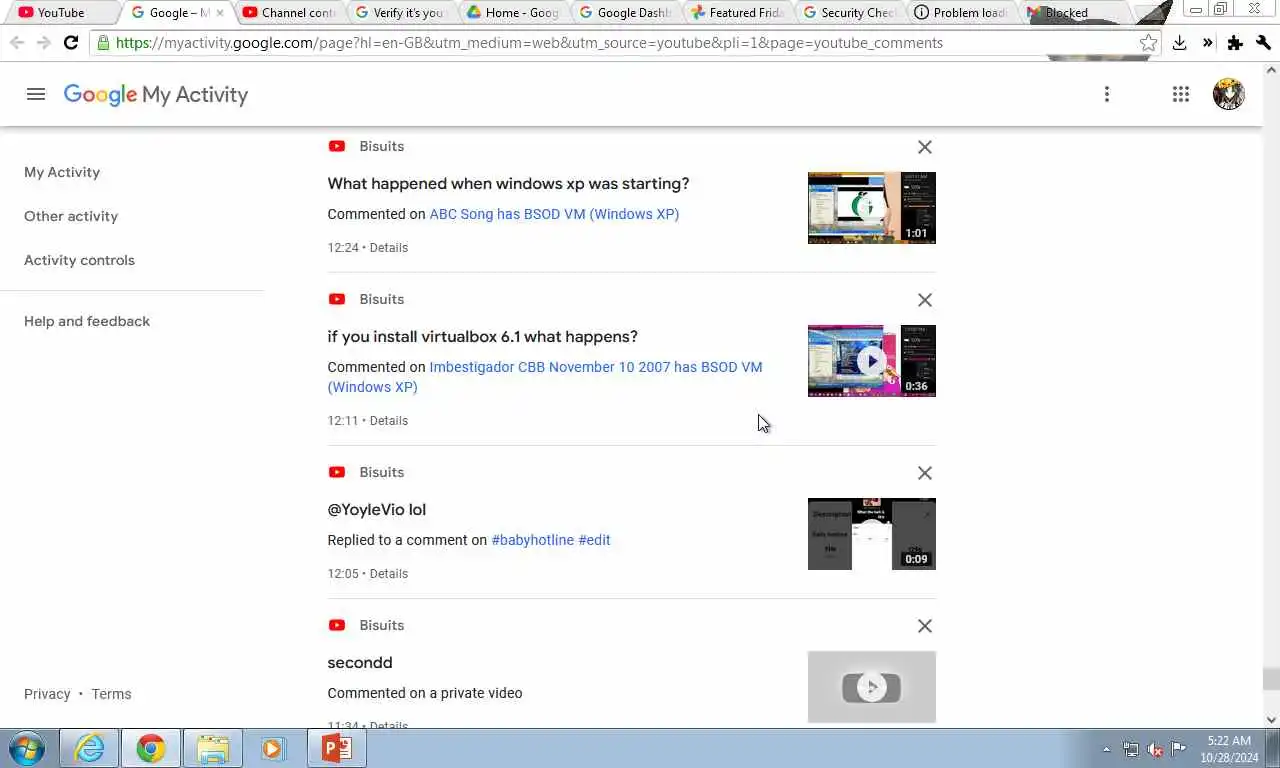This screenshot has width=1280, height=768.
Task: Click YouTube icon beside Bisuits above @YoyleVio comment
Action: (337, 472)
